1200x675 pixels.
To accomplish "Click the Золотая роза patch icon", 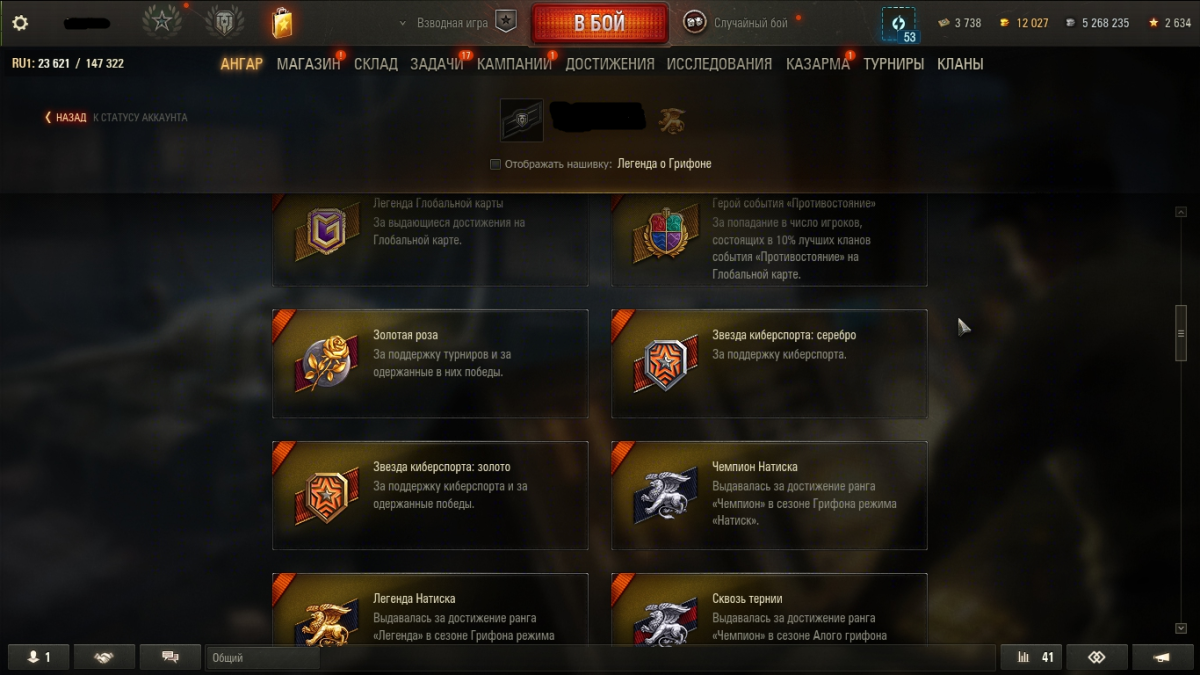I will pos(323,363).
